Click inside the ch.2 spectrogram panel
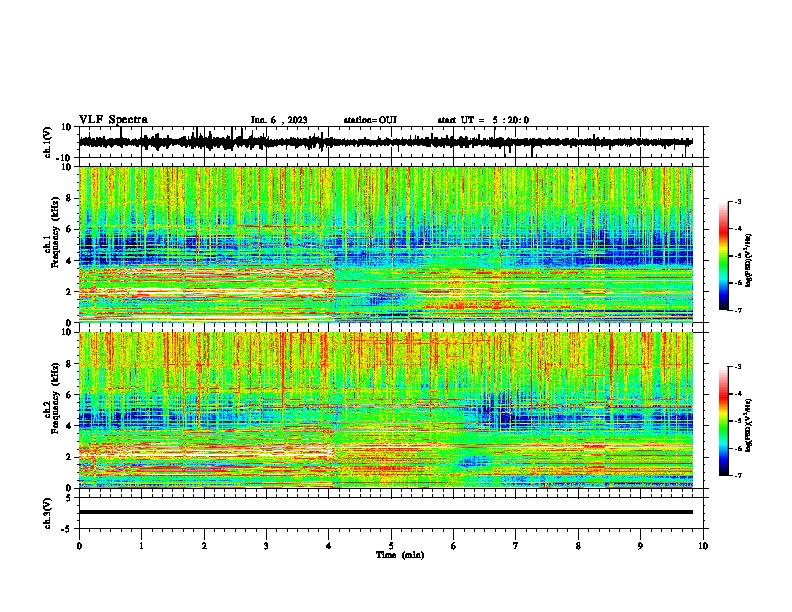This screenshot has height=612, width=792. click(385, 410)
